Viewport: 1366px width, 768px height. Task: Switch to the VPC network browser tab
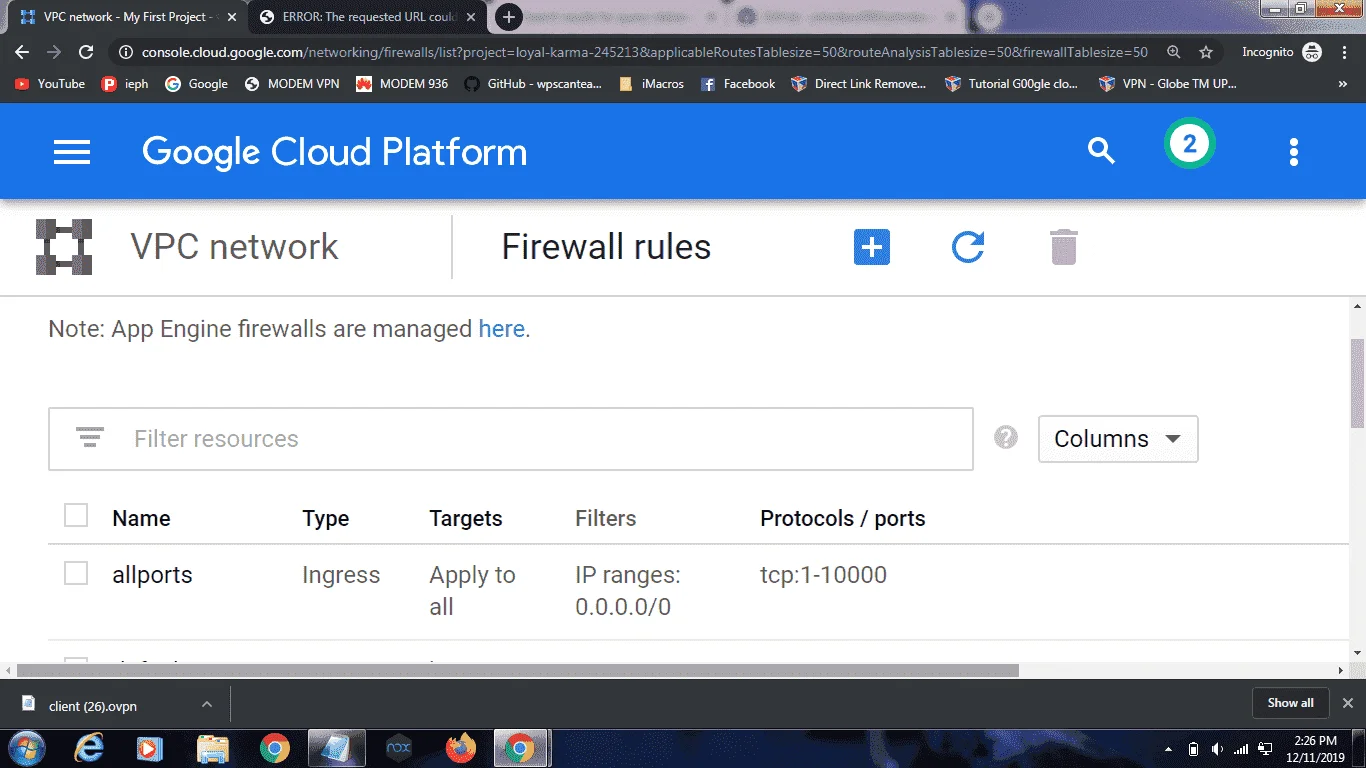(126, 17)
